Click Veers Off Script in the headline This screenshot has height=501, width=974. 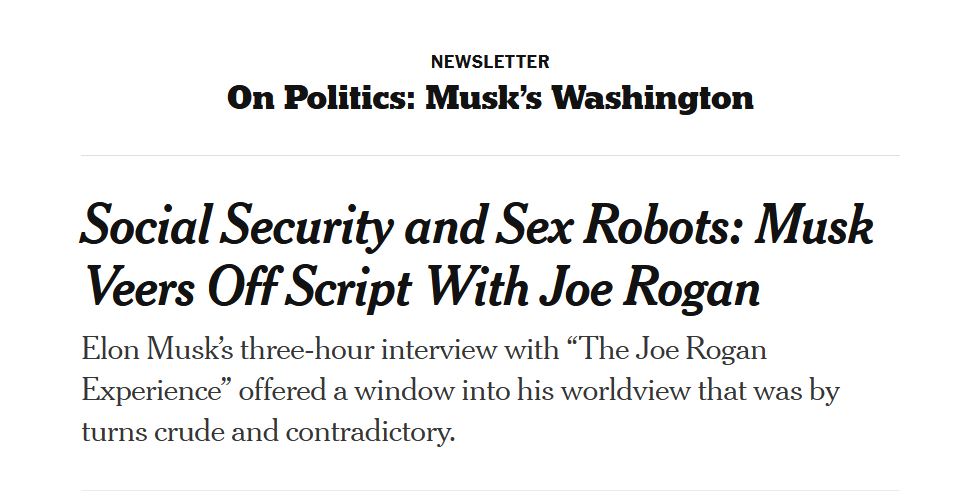click(x=248, y=288)
